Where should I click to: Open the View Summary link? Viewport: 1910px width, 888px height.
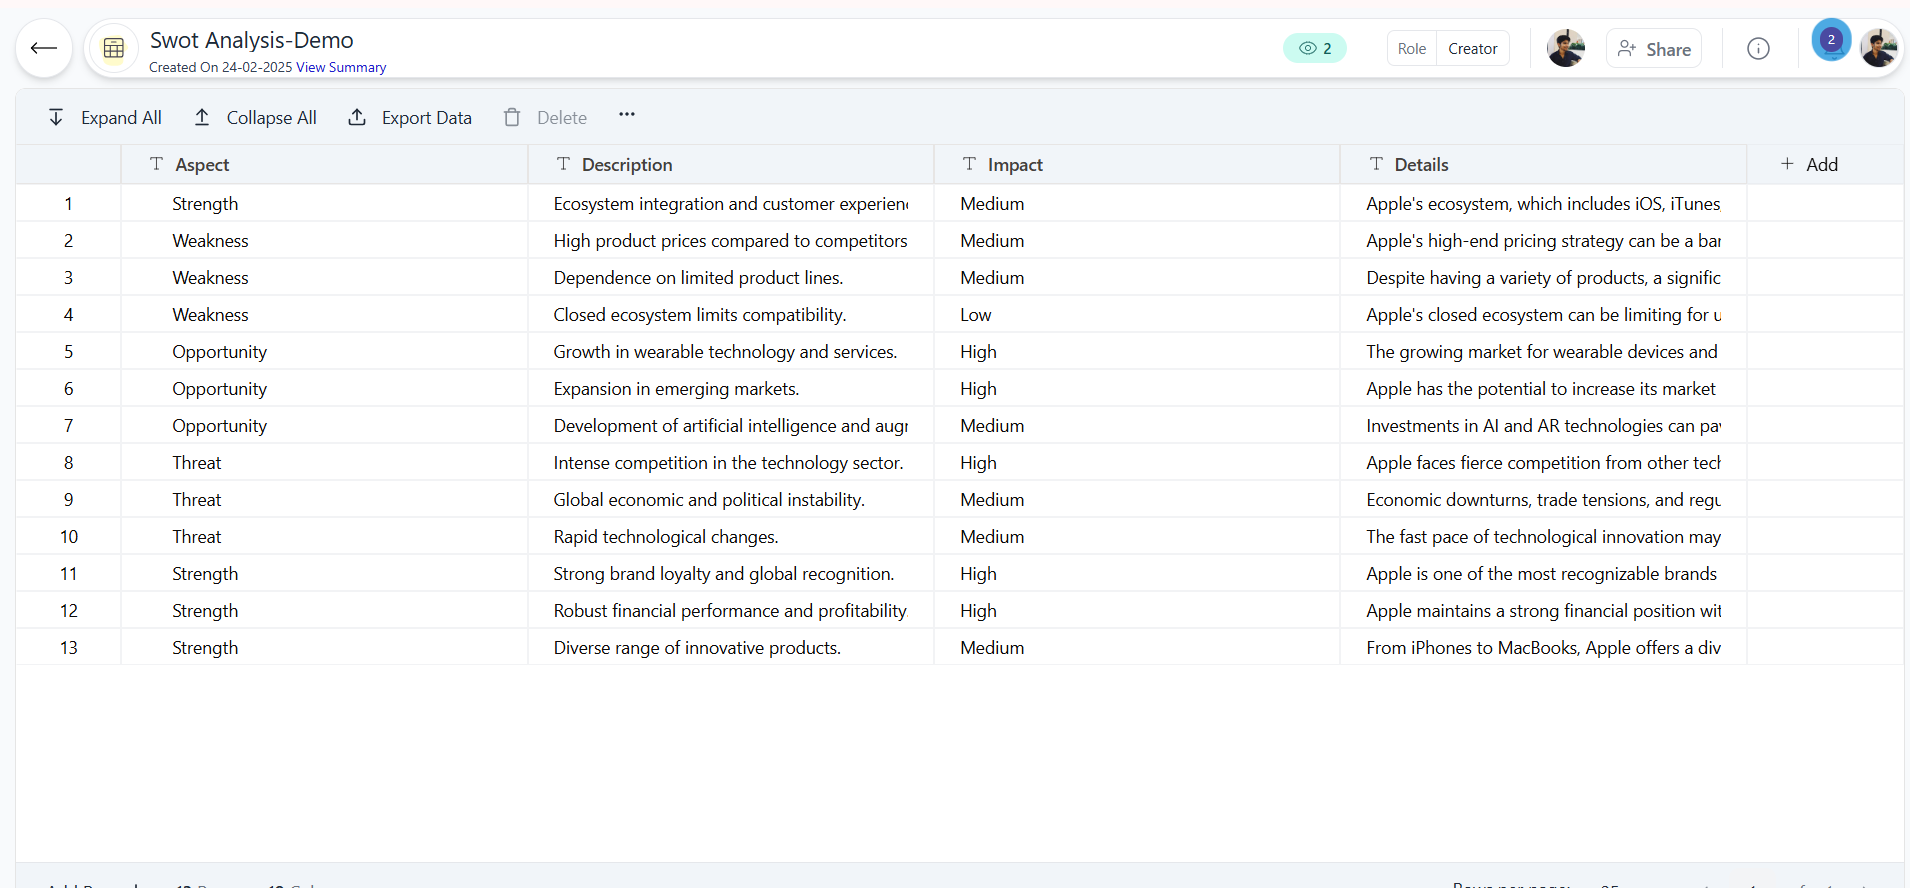[x=341, y=68]
